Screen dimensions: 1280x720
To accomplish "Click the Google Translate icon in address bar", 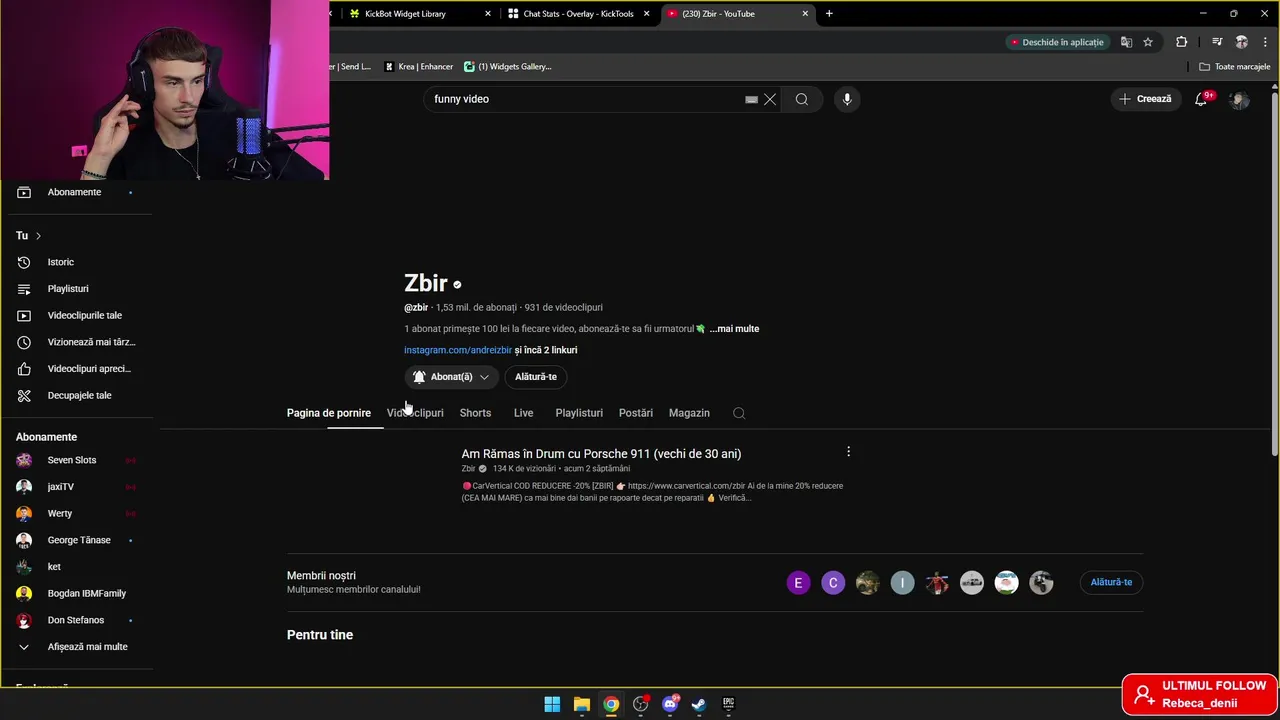I will 1126,42.
